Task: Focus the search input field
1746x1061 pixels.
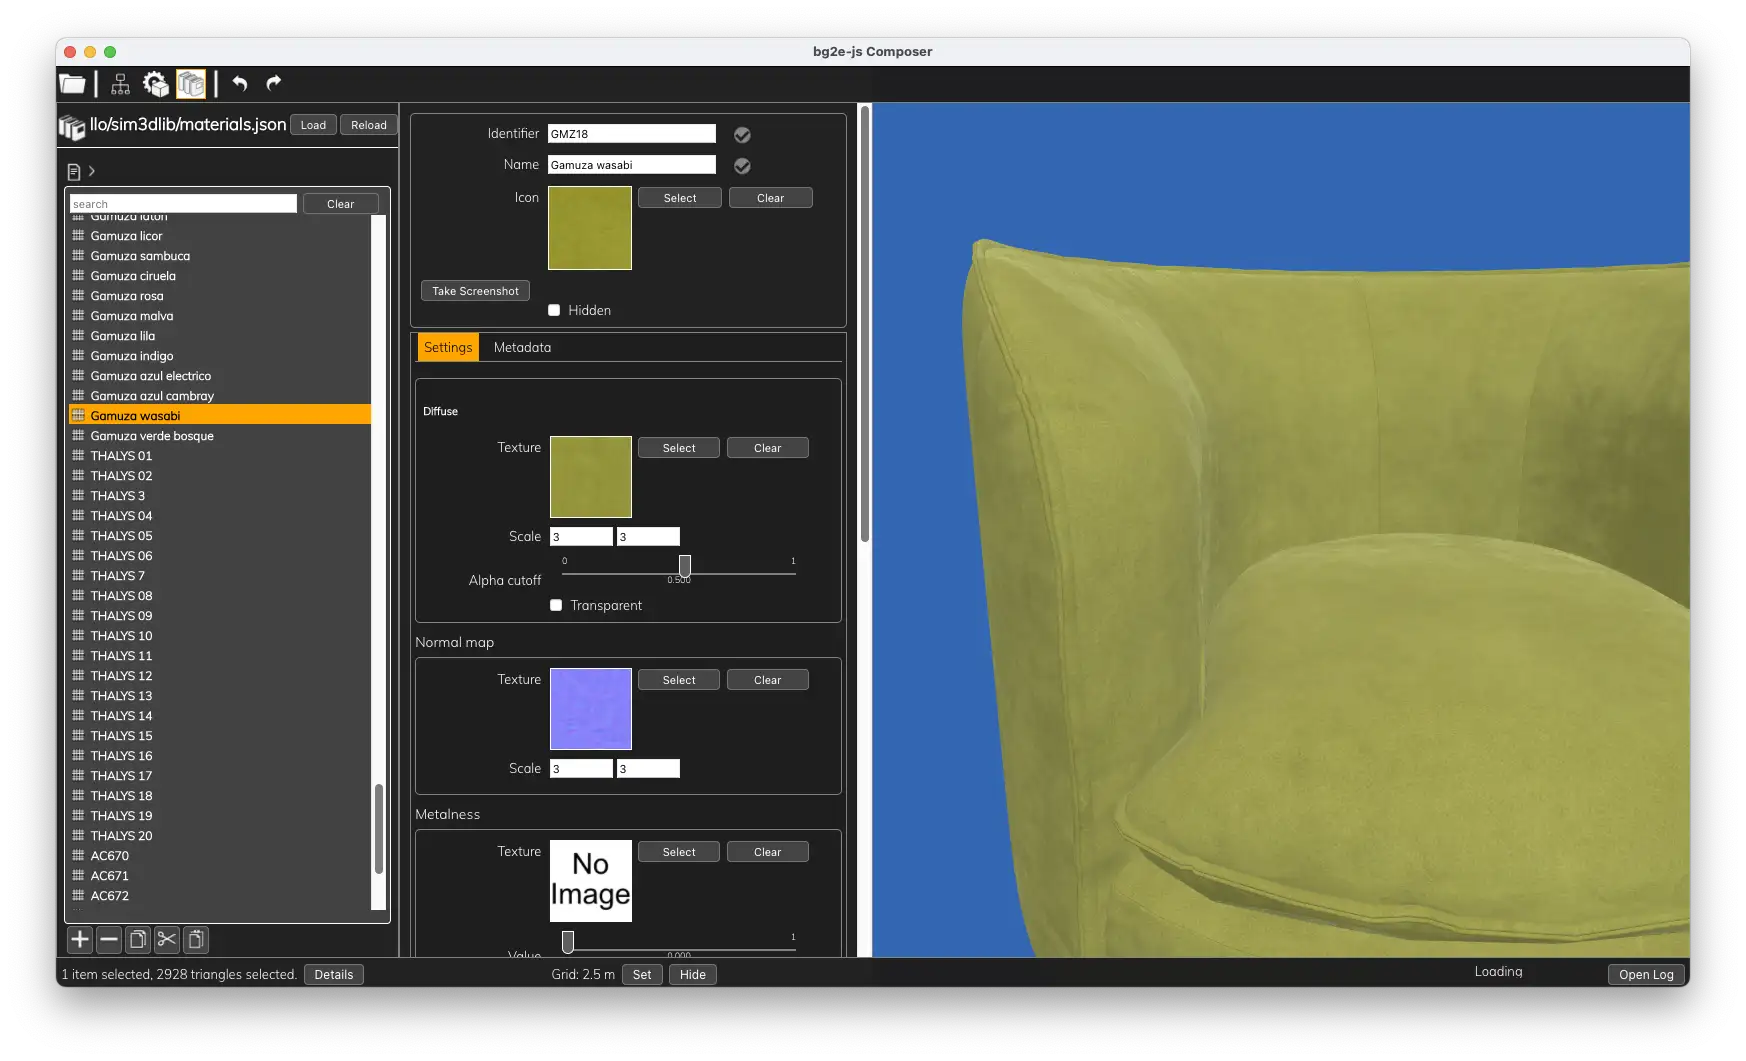Action: click(183, 204)
